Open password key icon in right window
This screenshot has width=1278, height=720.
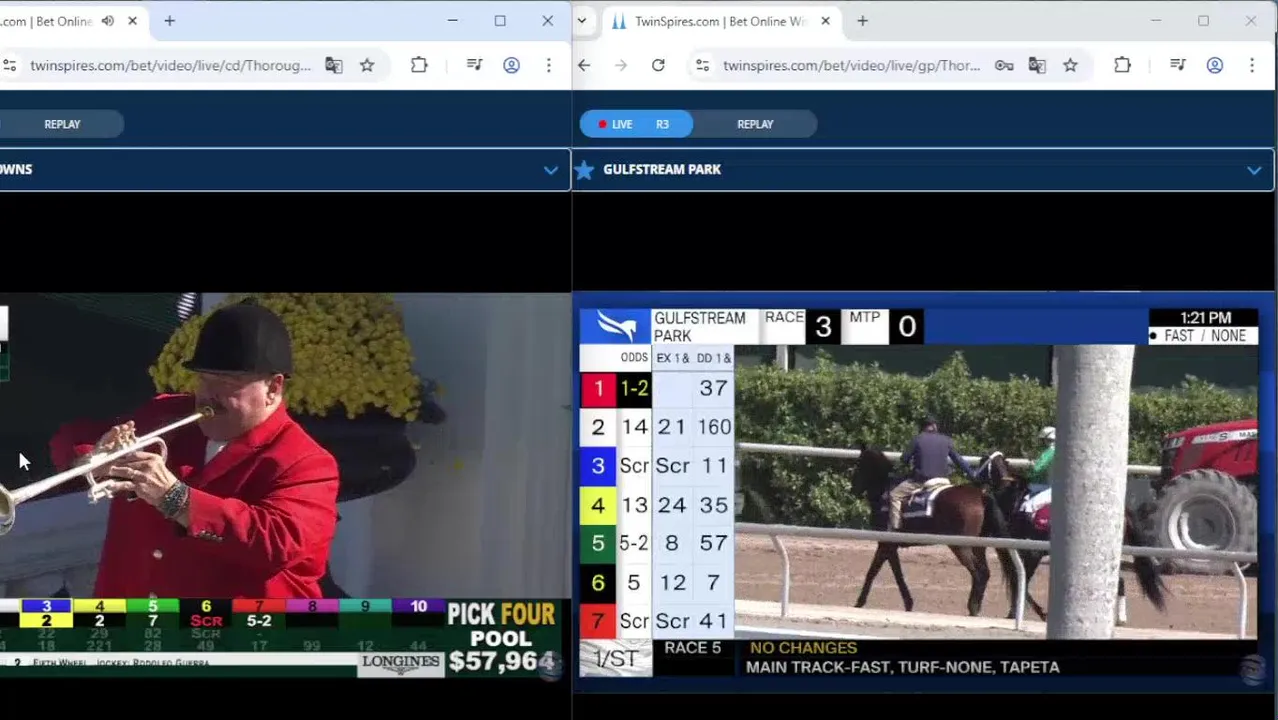[x=1004, y=65]
